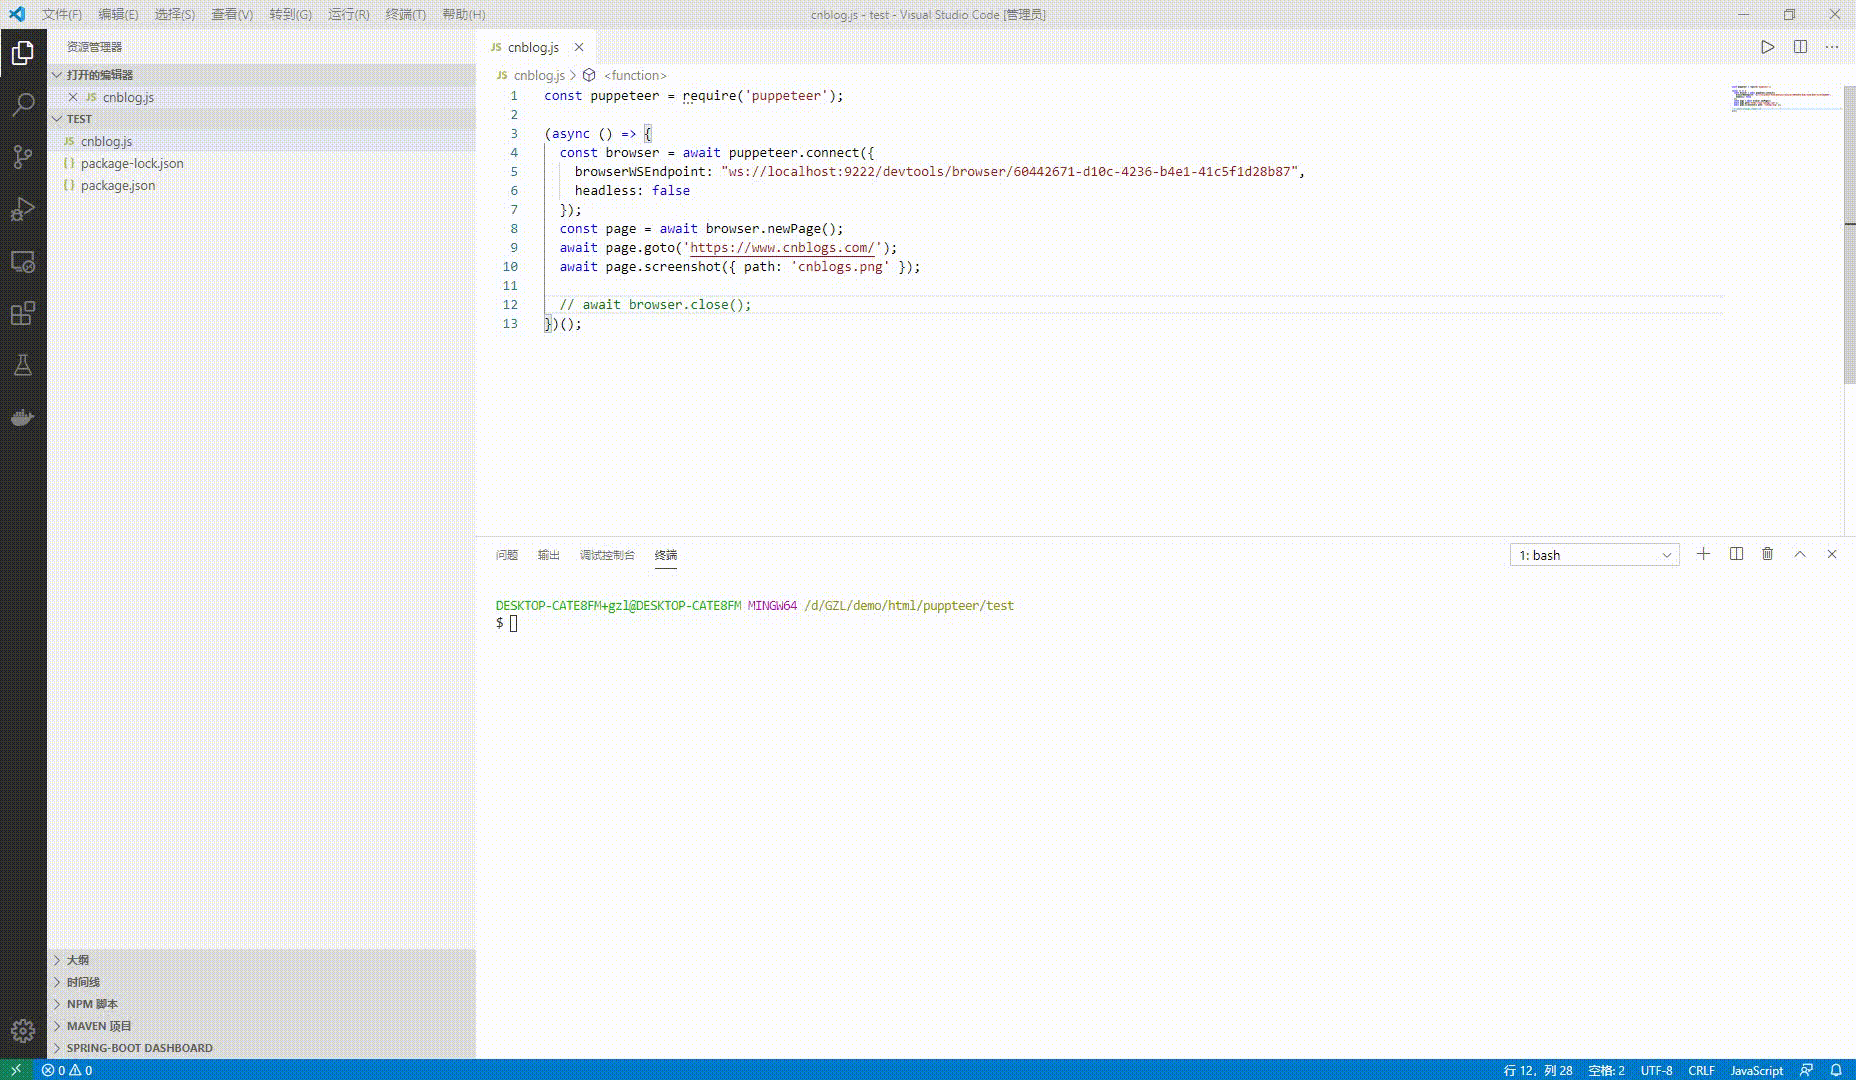This screenshot has width=1856, height=1080.
Task: Open notifications bell in status bar
Action: tap(1836, 1070)
